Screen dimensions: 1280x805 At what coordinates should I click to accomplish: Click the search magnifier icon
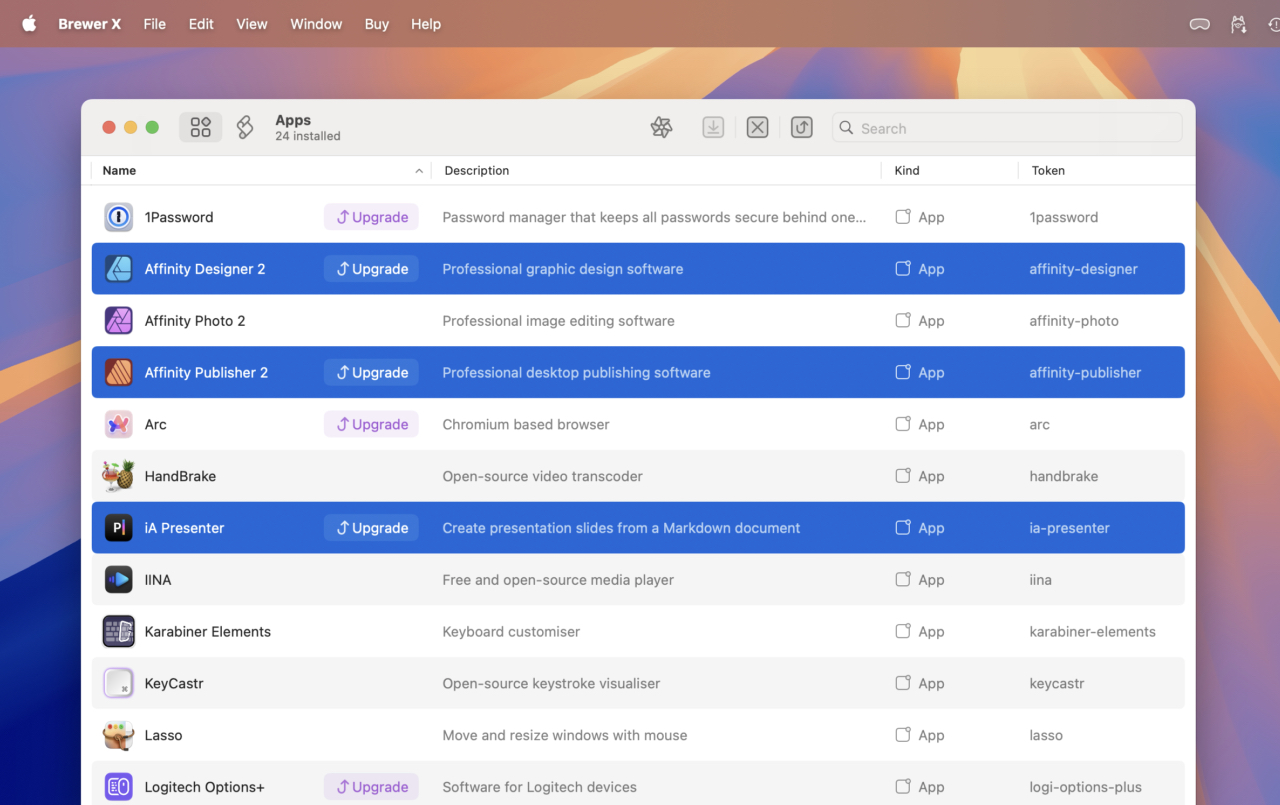click(x=846, y=128)
